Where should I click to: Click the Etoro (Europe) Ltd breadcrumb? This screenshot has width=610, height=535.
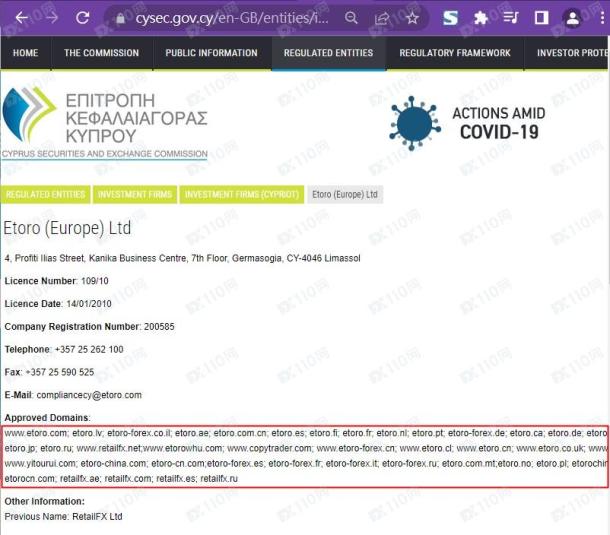pos(345,195)
